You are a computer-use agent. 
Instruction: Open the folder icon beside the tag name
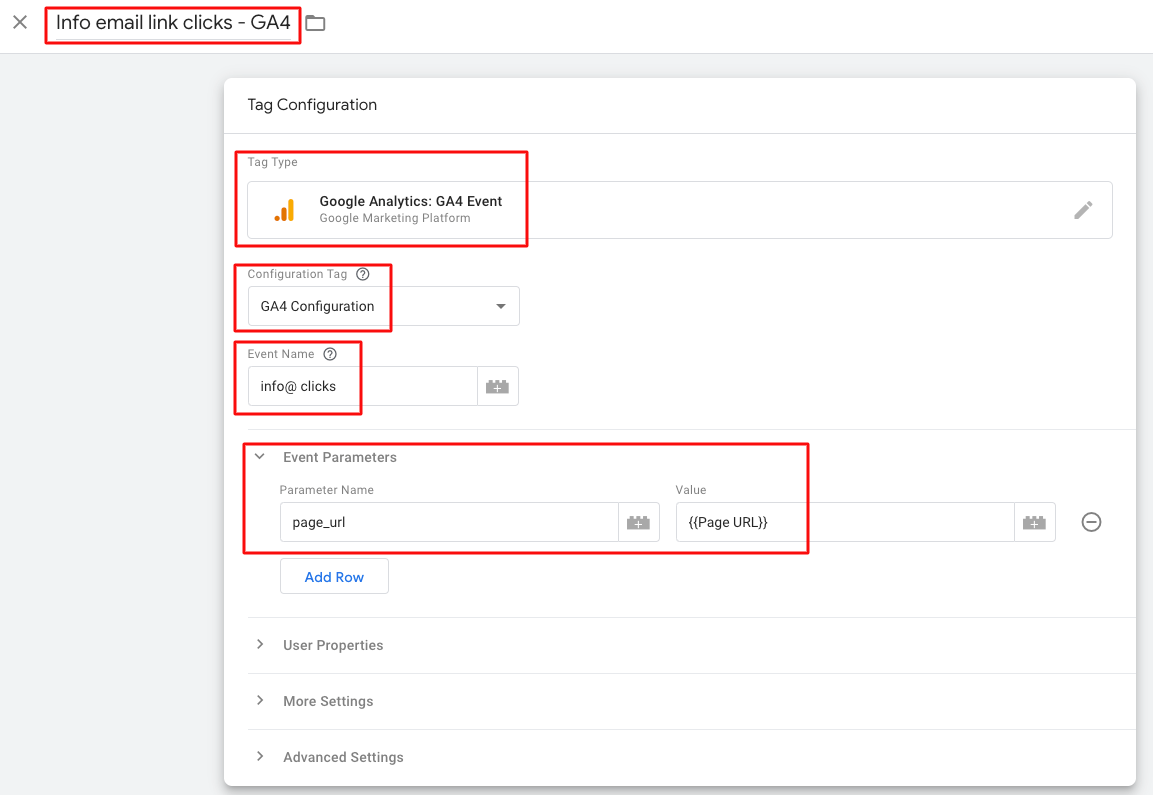tap(315, 23)
